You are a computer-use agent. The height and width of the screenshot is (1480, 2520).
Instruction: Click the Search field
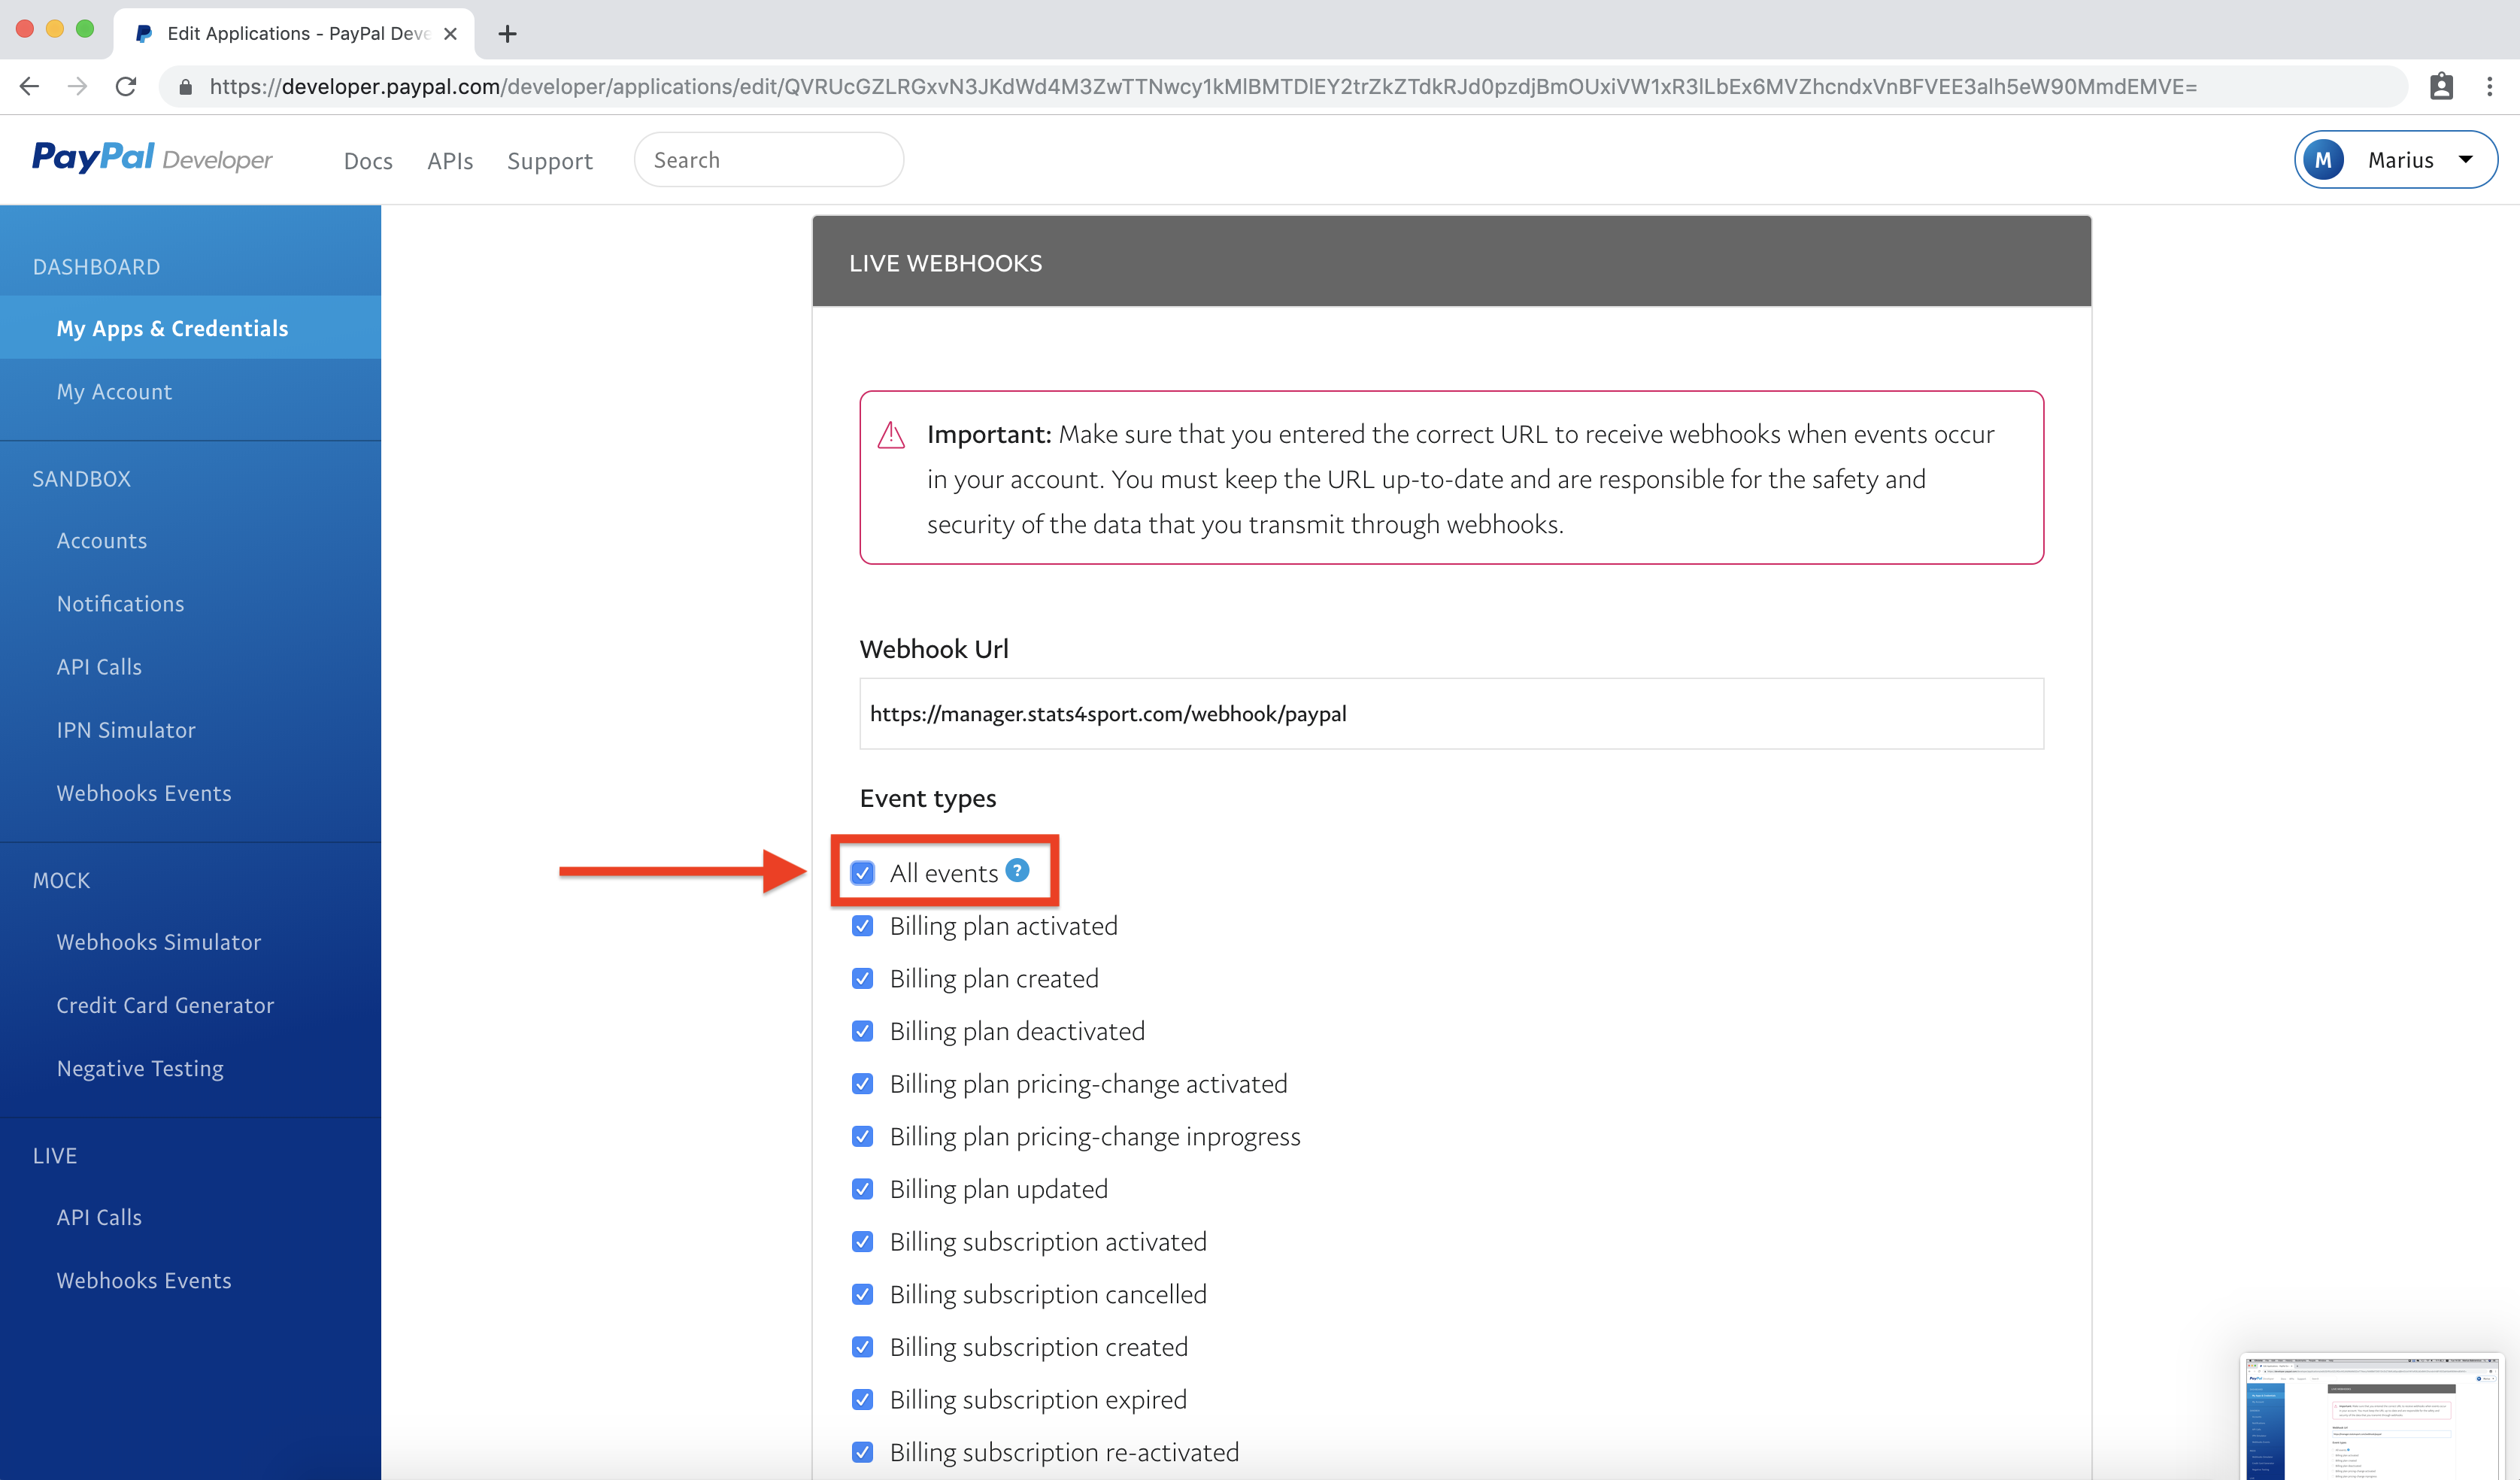[x=769, y=160]
